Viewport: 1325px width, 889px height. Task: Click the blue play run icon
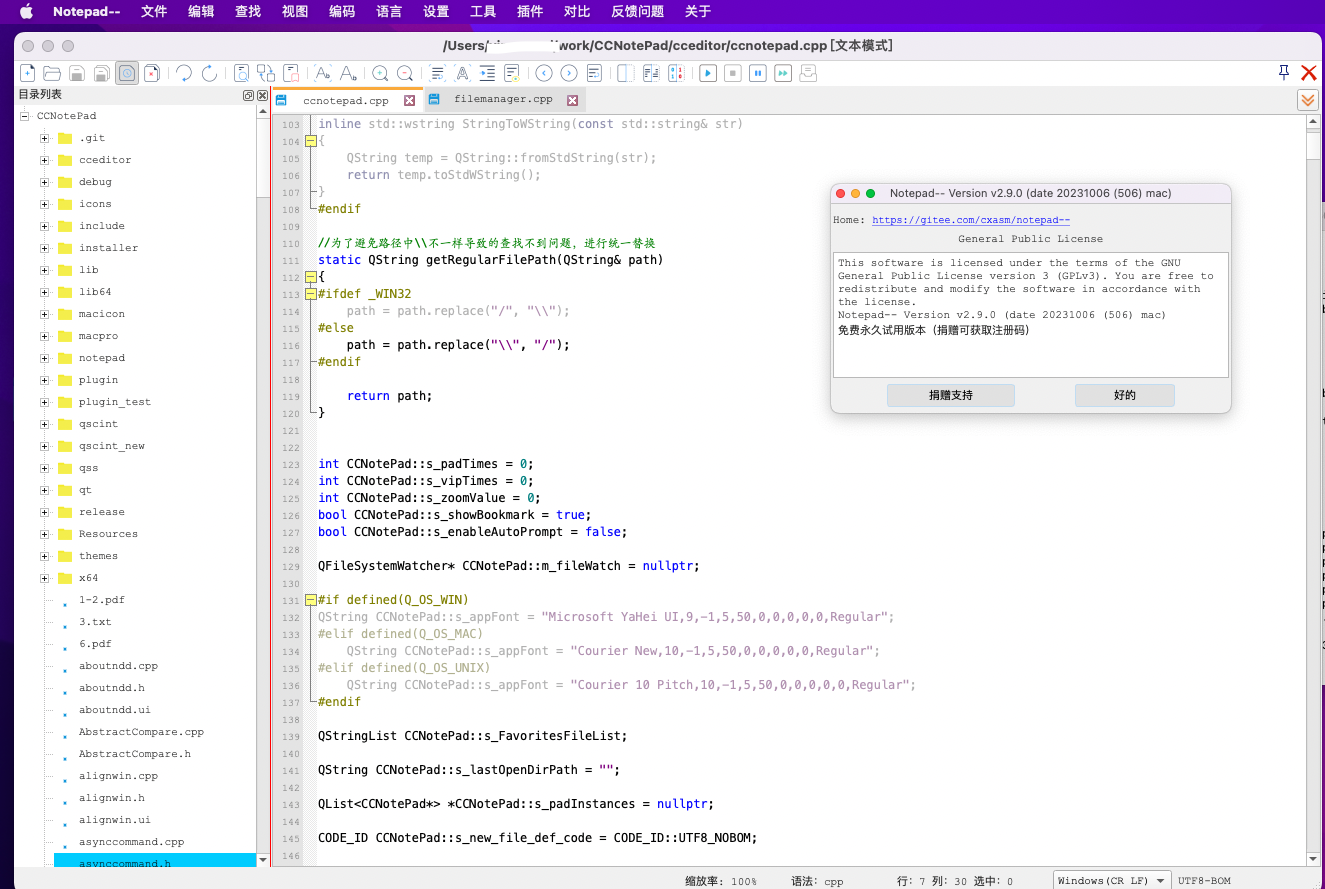click(x=708, y=73)
